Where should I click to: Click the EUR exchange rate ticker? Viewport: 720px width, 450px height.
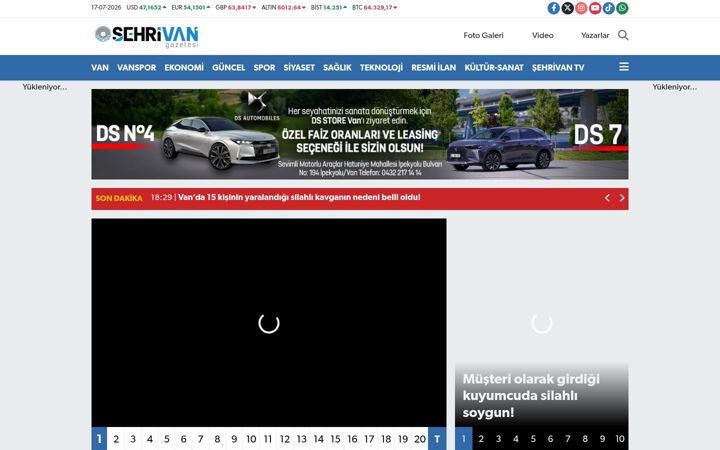(191, 7)
